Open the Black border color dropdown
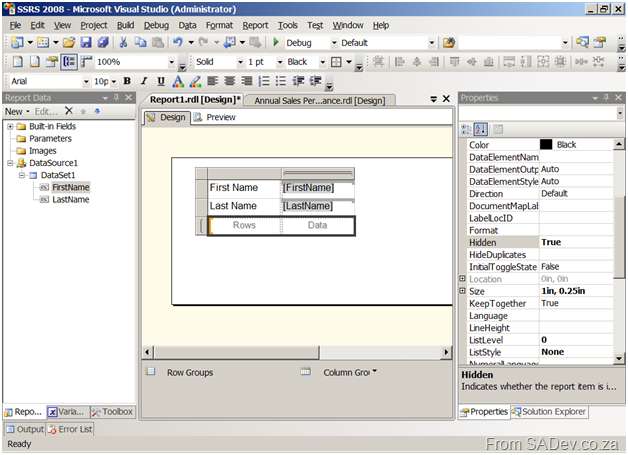Image resolution: width=628 pixels, height=455 pixels. pyautogui.click(x=322, y=62)
